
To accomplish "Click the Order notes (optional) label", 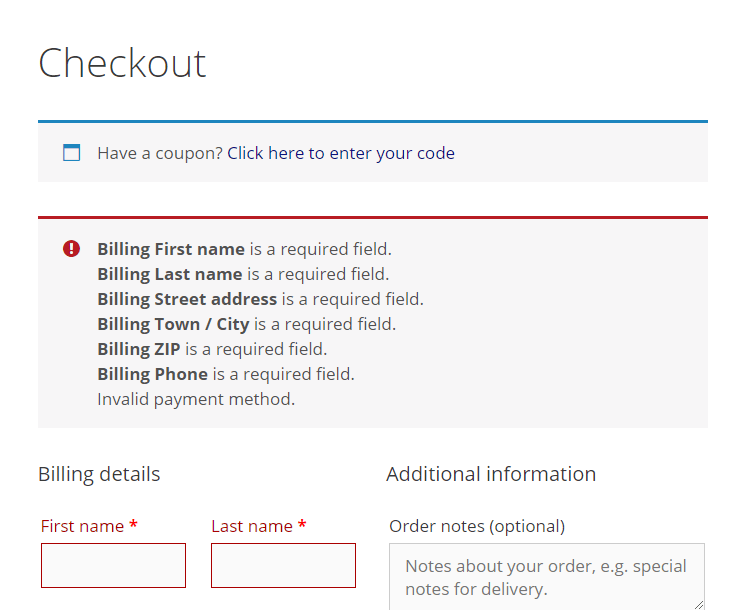I will (x=477, y=526).
